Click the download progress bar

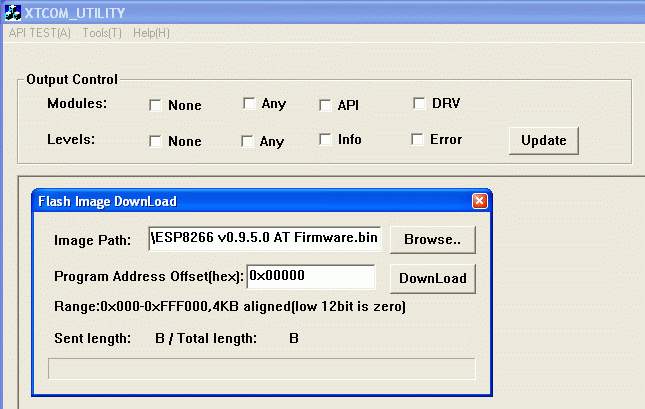pyautogui.click(x=262, y=369)
